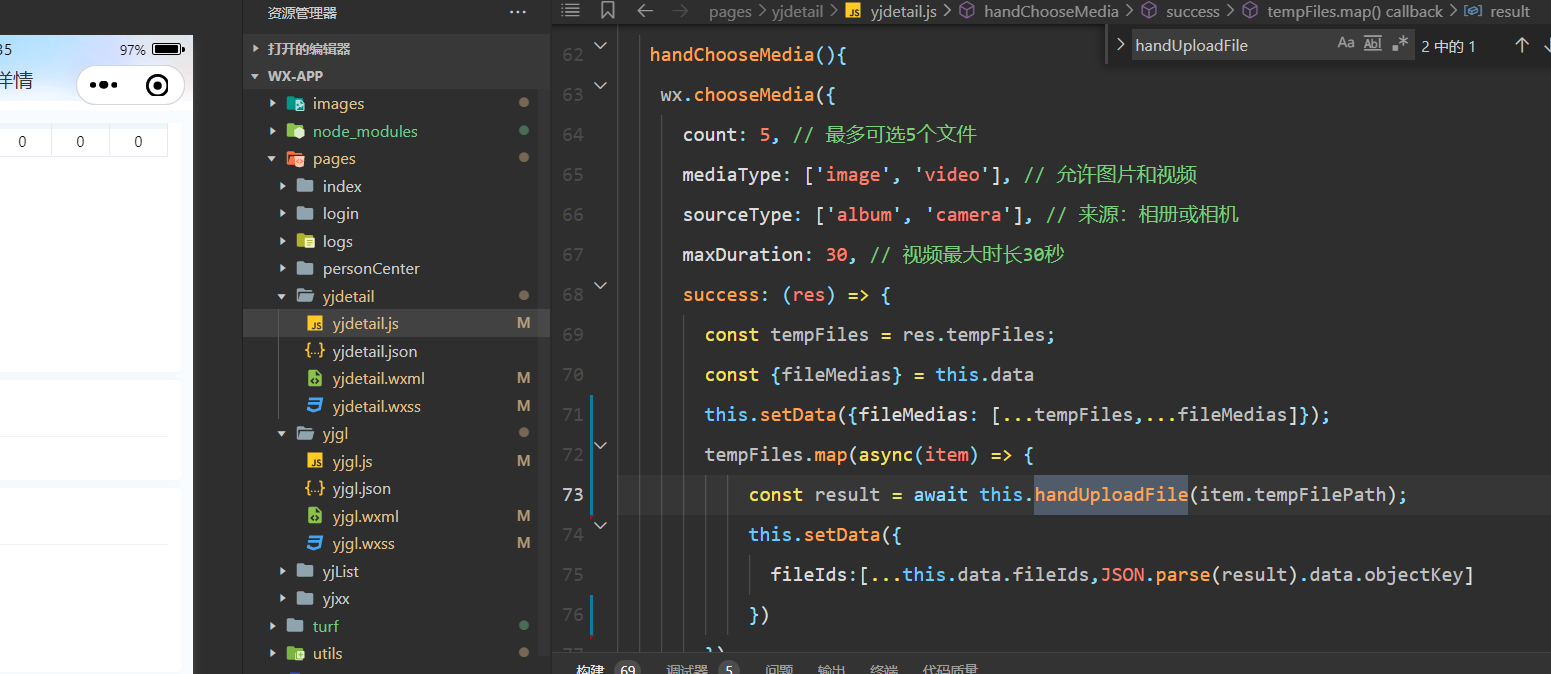The width and height of the screenshot is (1551, 674).
Task: Click the 资源管理器 panel title
Action: click(302, 13)
